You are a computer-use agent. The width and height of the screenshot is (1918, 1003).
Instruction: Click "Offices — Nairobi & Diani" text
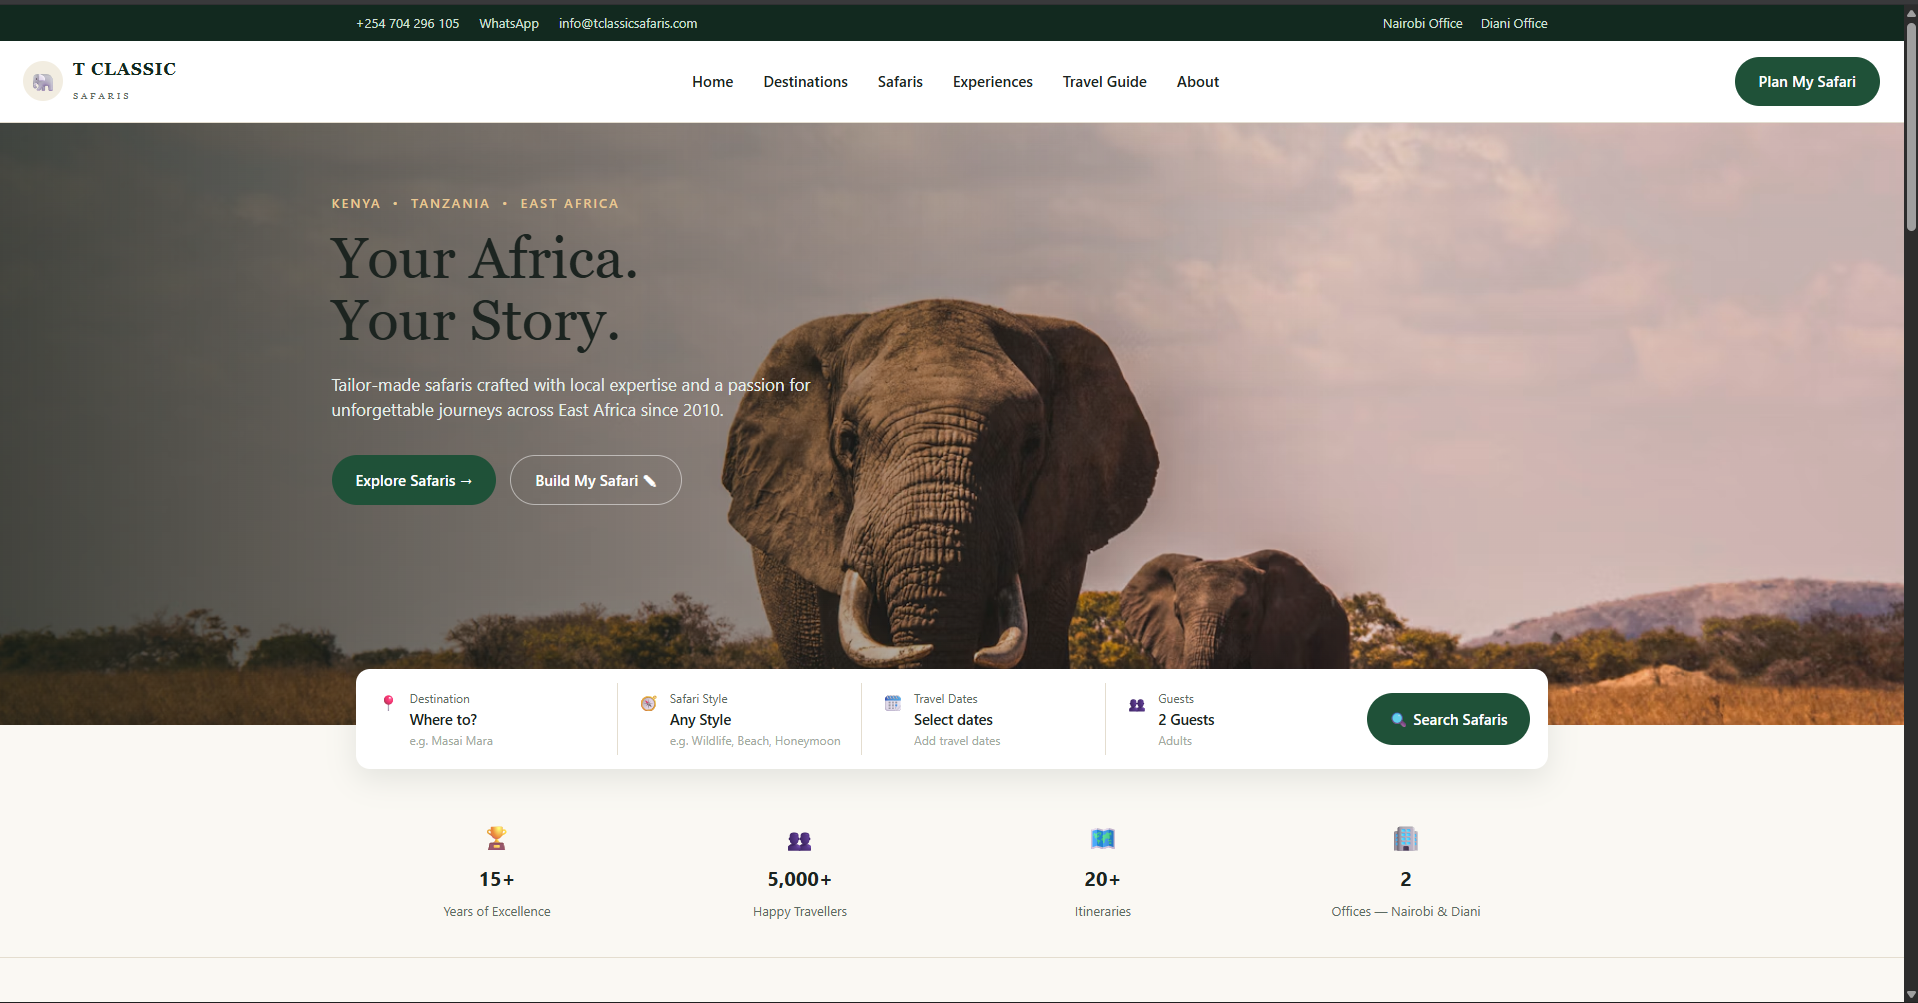coord(1405,911)
